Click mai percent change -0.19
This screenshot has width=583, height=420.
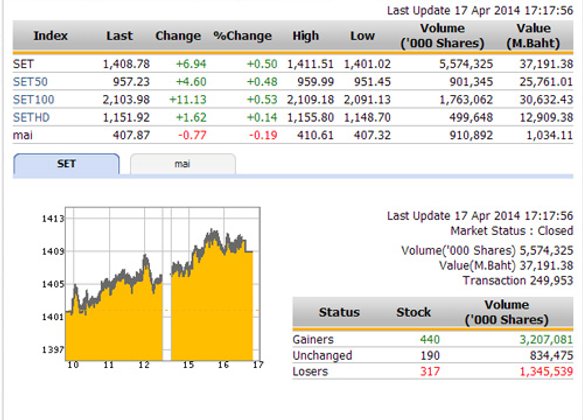(263, 135)
